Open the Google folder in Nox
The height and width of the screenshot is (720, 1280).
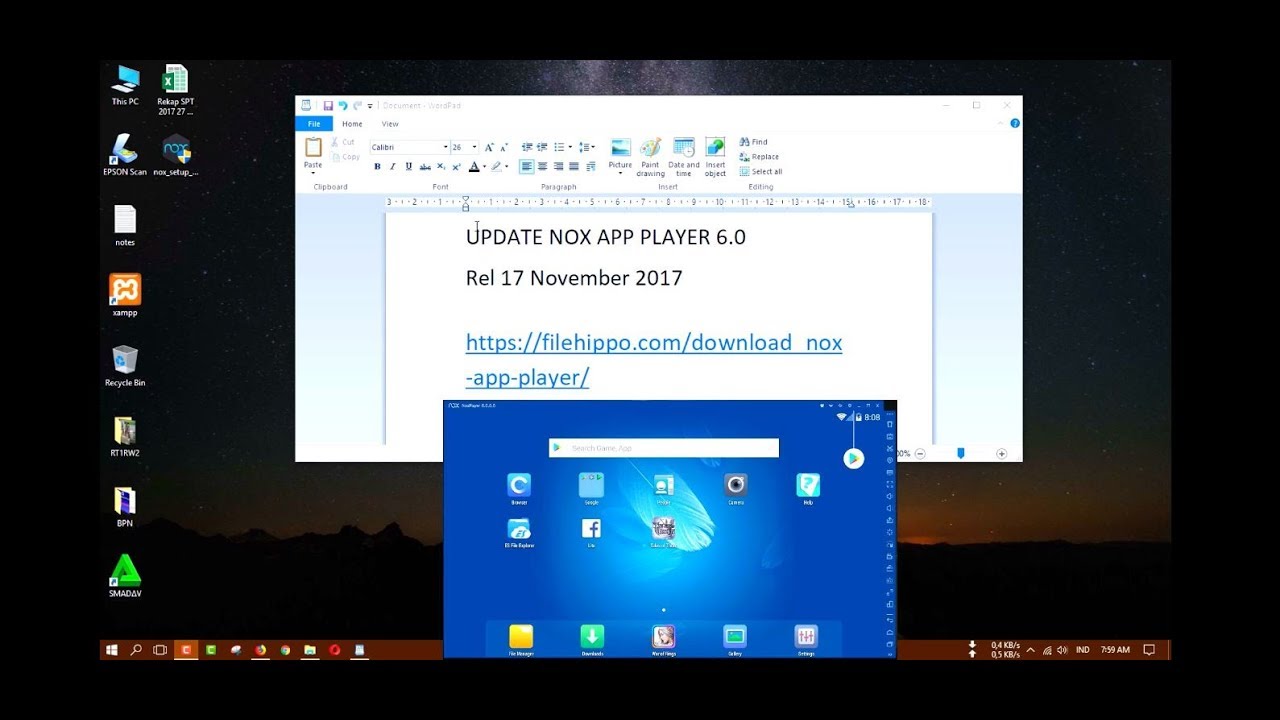coord(591,485)
